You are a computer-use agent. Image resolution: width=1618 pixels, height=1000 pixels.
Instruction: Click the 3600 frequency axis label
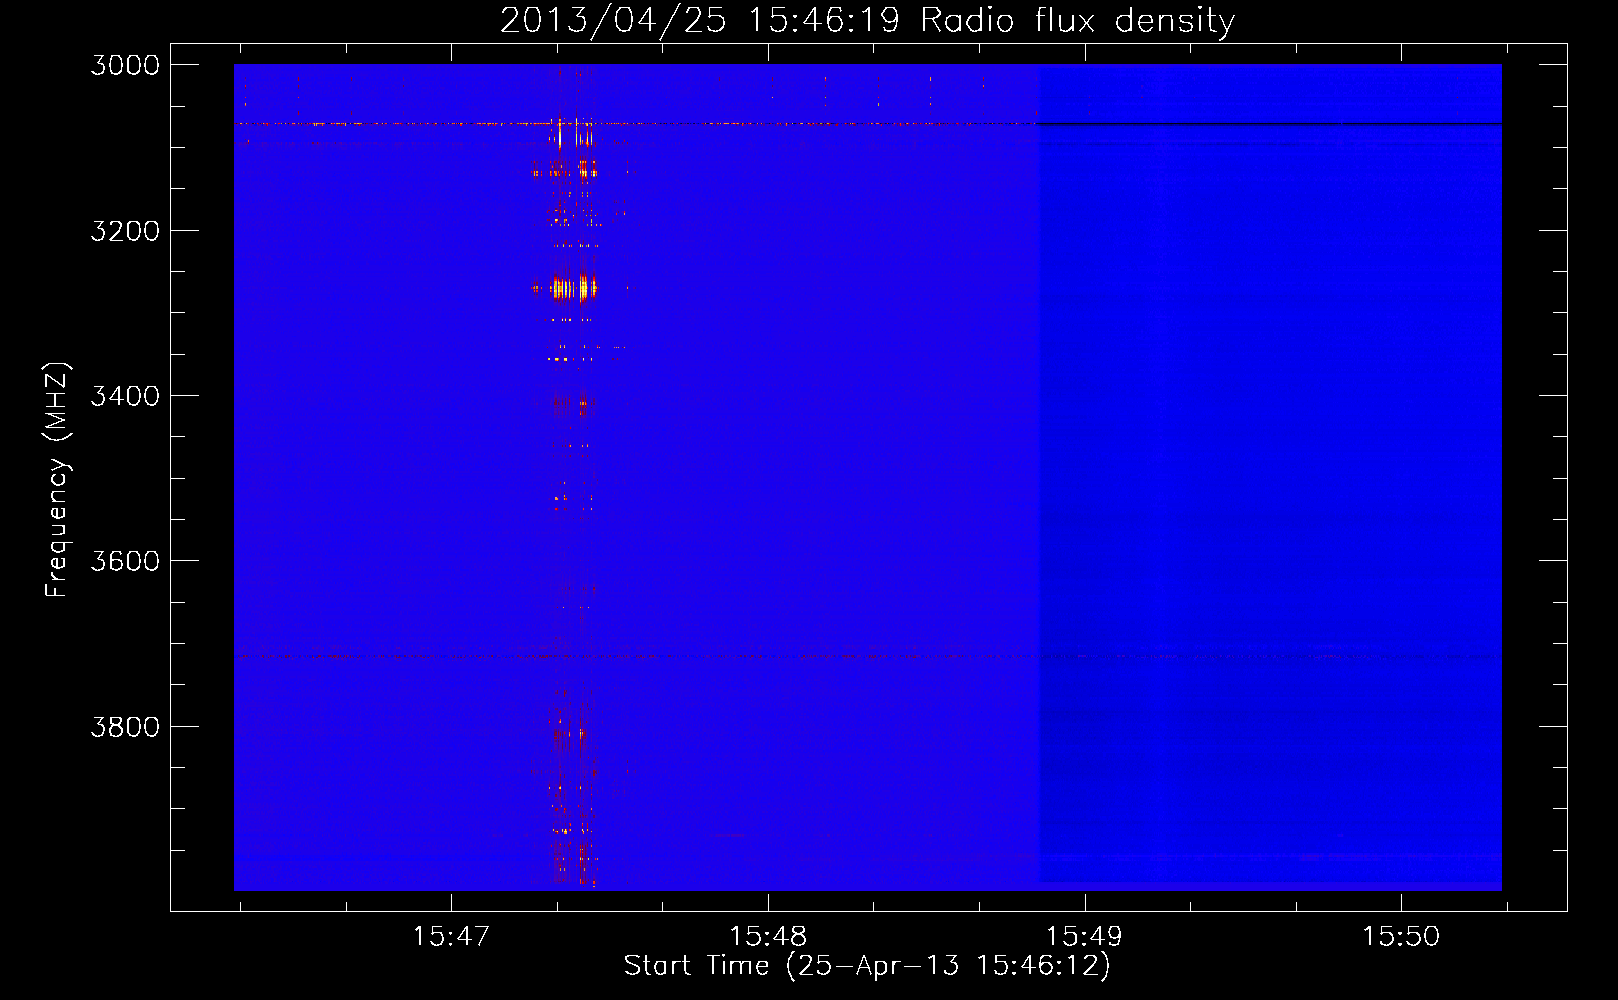(x=125, y=561)
